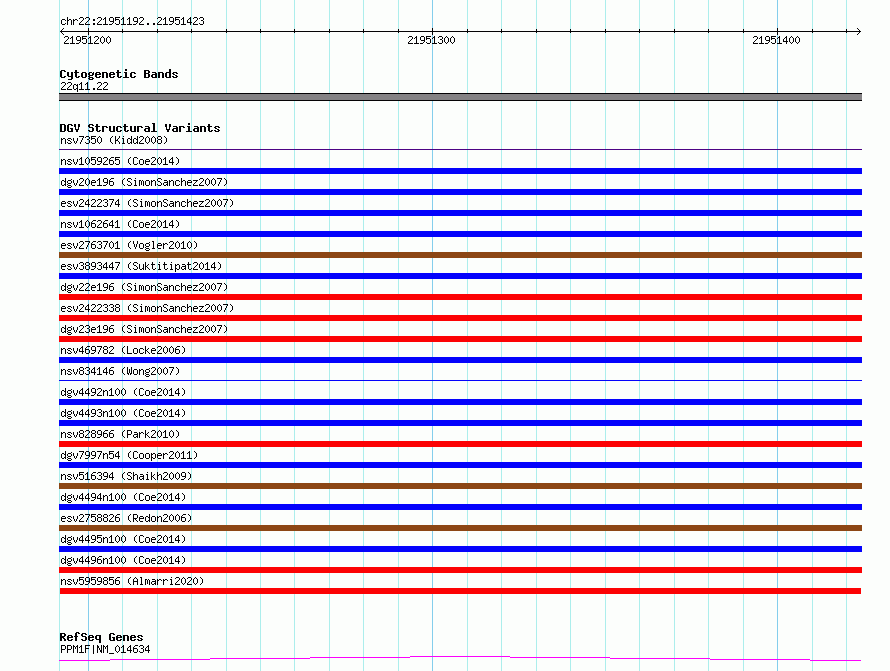Click the gray 22q11.22 cytogenetic band bar

click(x=460, y=97)
